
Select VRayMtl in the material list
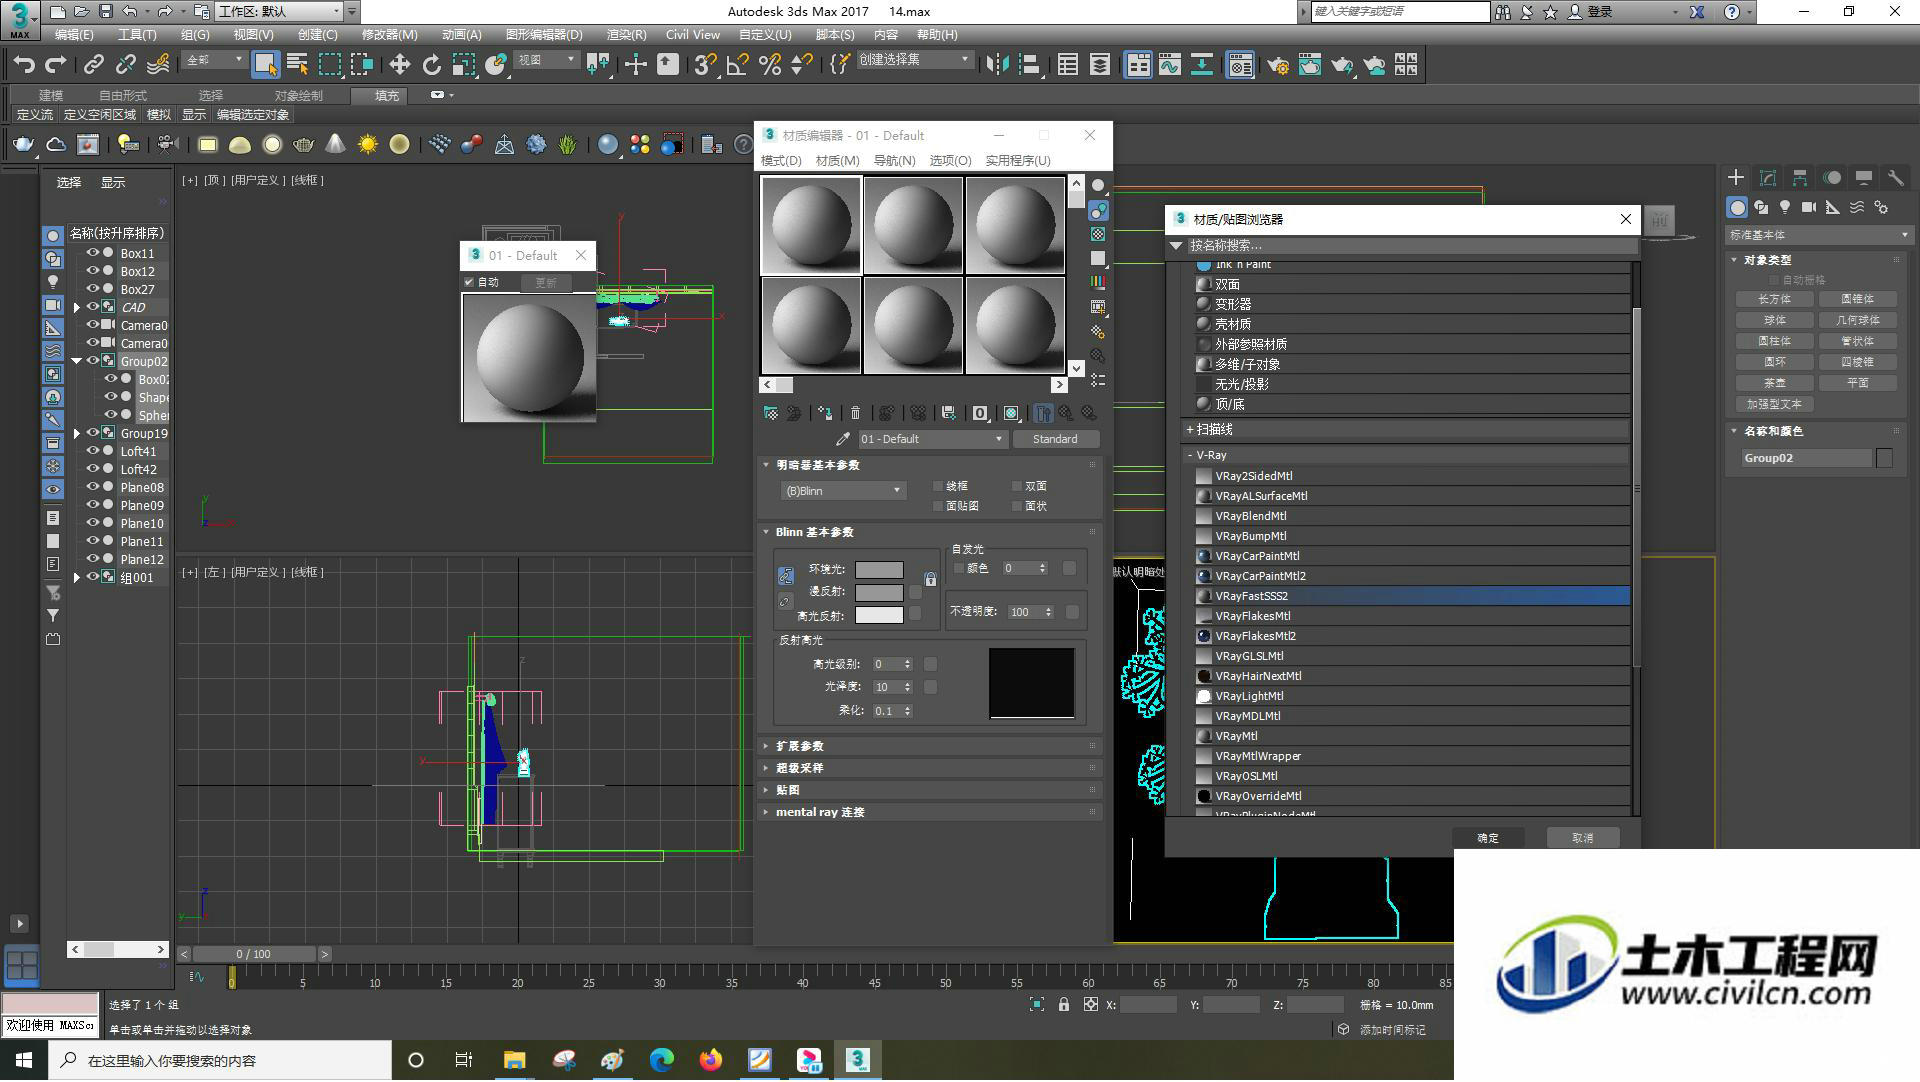point(1413,736)
